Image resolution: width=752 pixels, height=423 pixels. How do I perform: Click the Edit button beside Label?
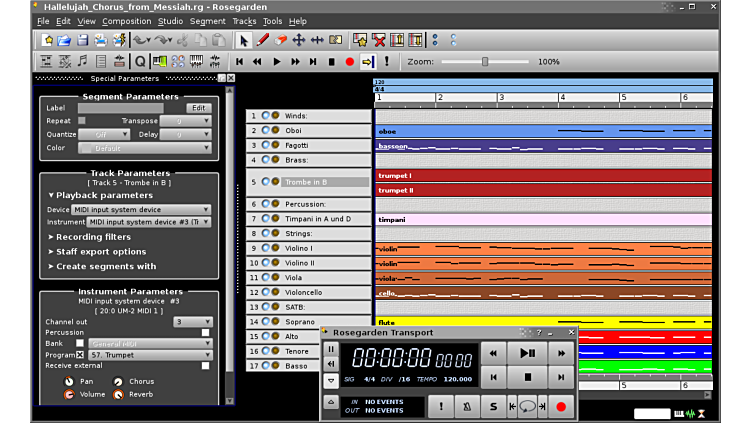[x=199, y=108]
